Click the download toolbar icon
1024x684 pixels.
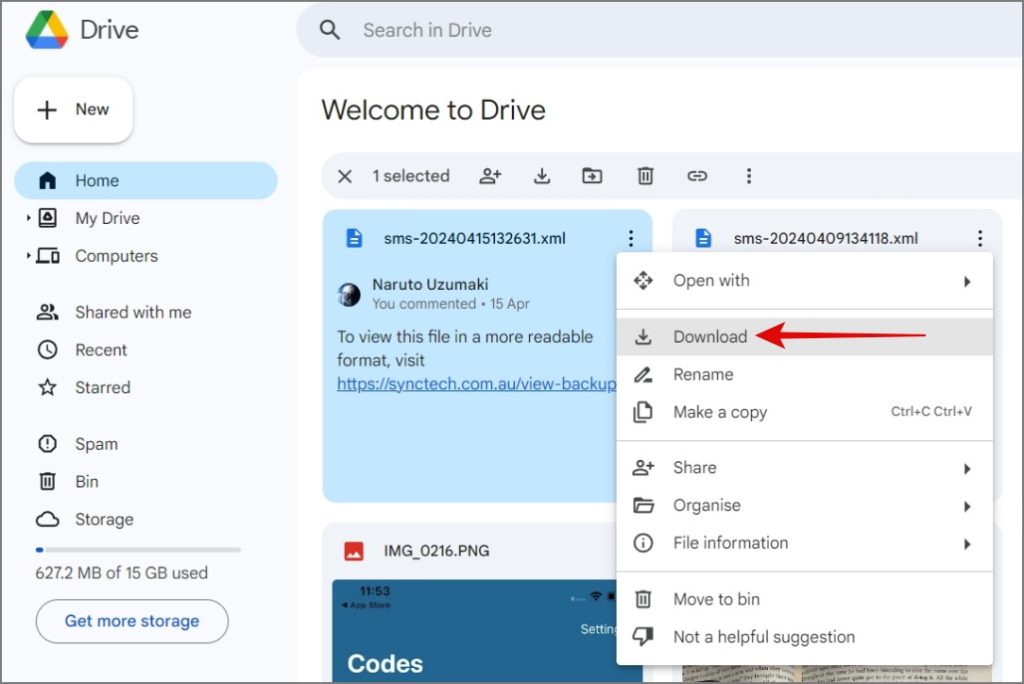541,176
